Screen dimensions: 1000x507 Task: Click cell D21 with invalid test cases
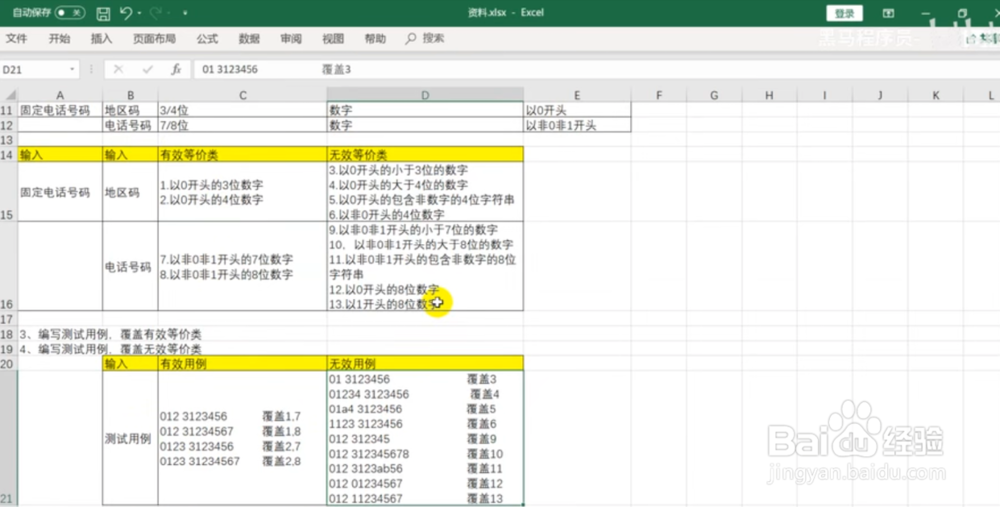click(425, 439)
